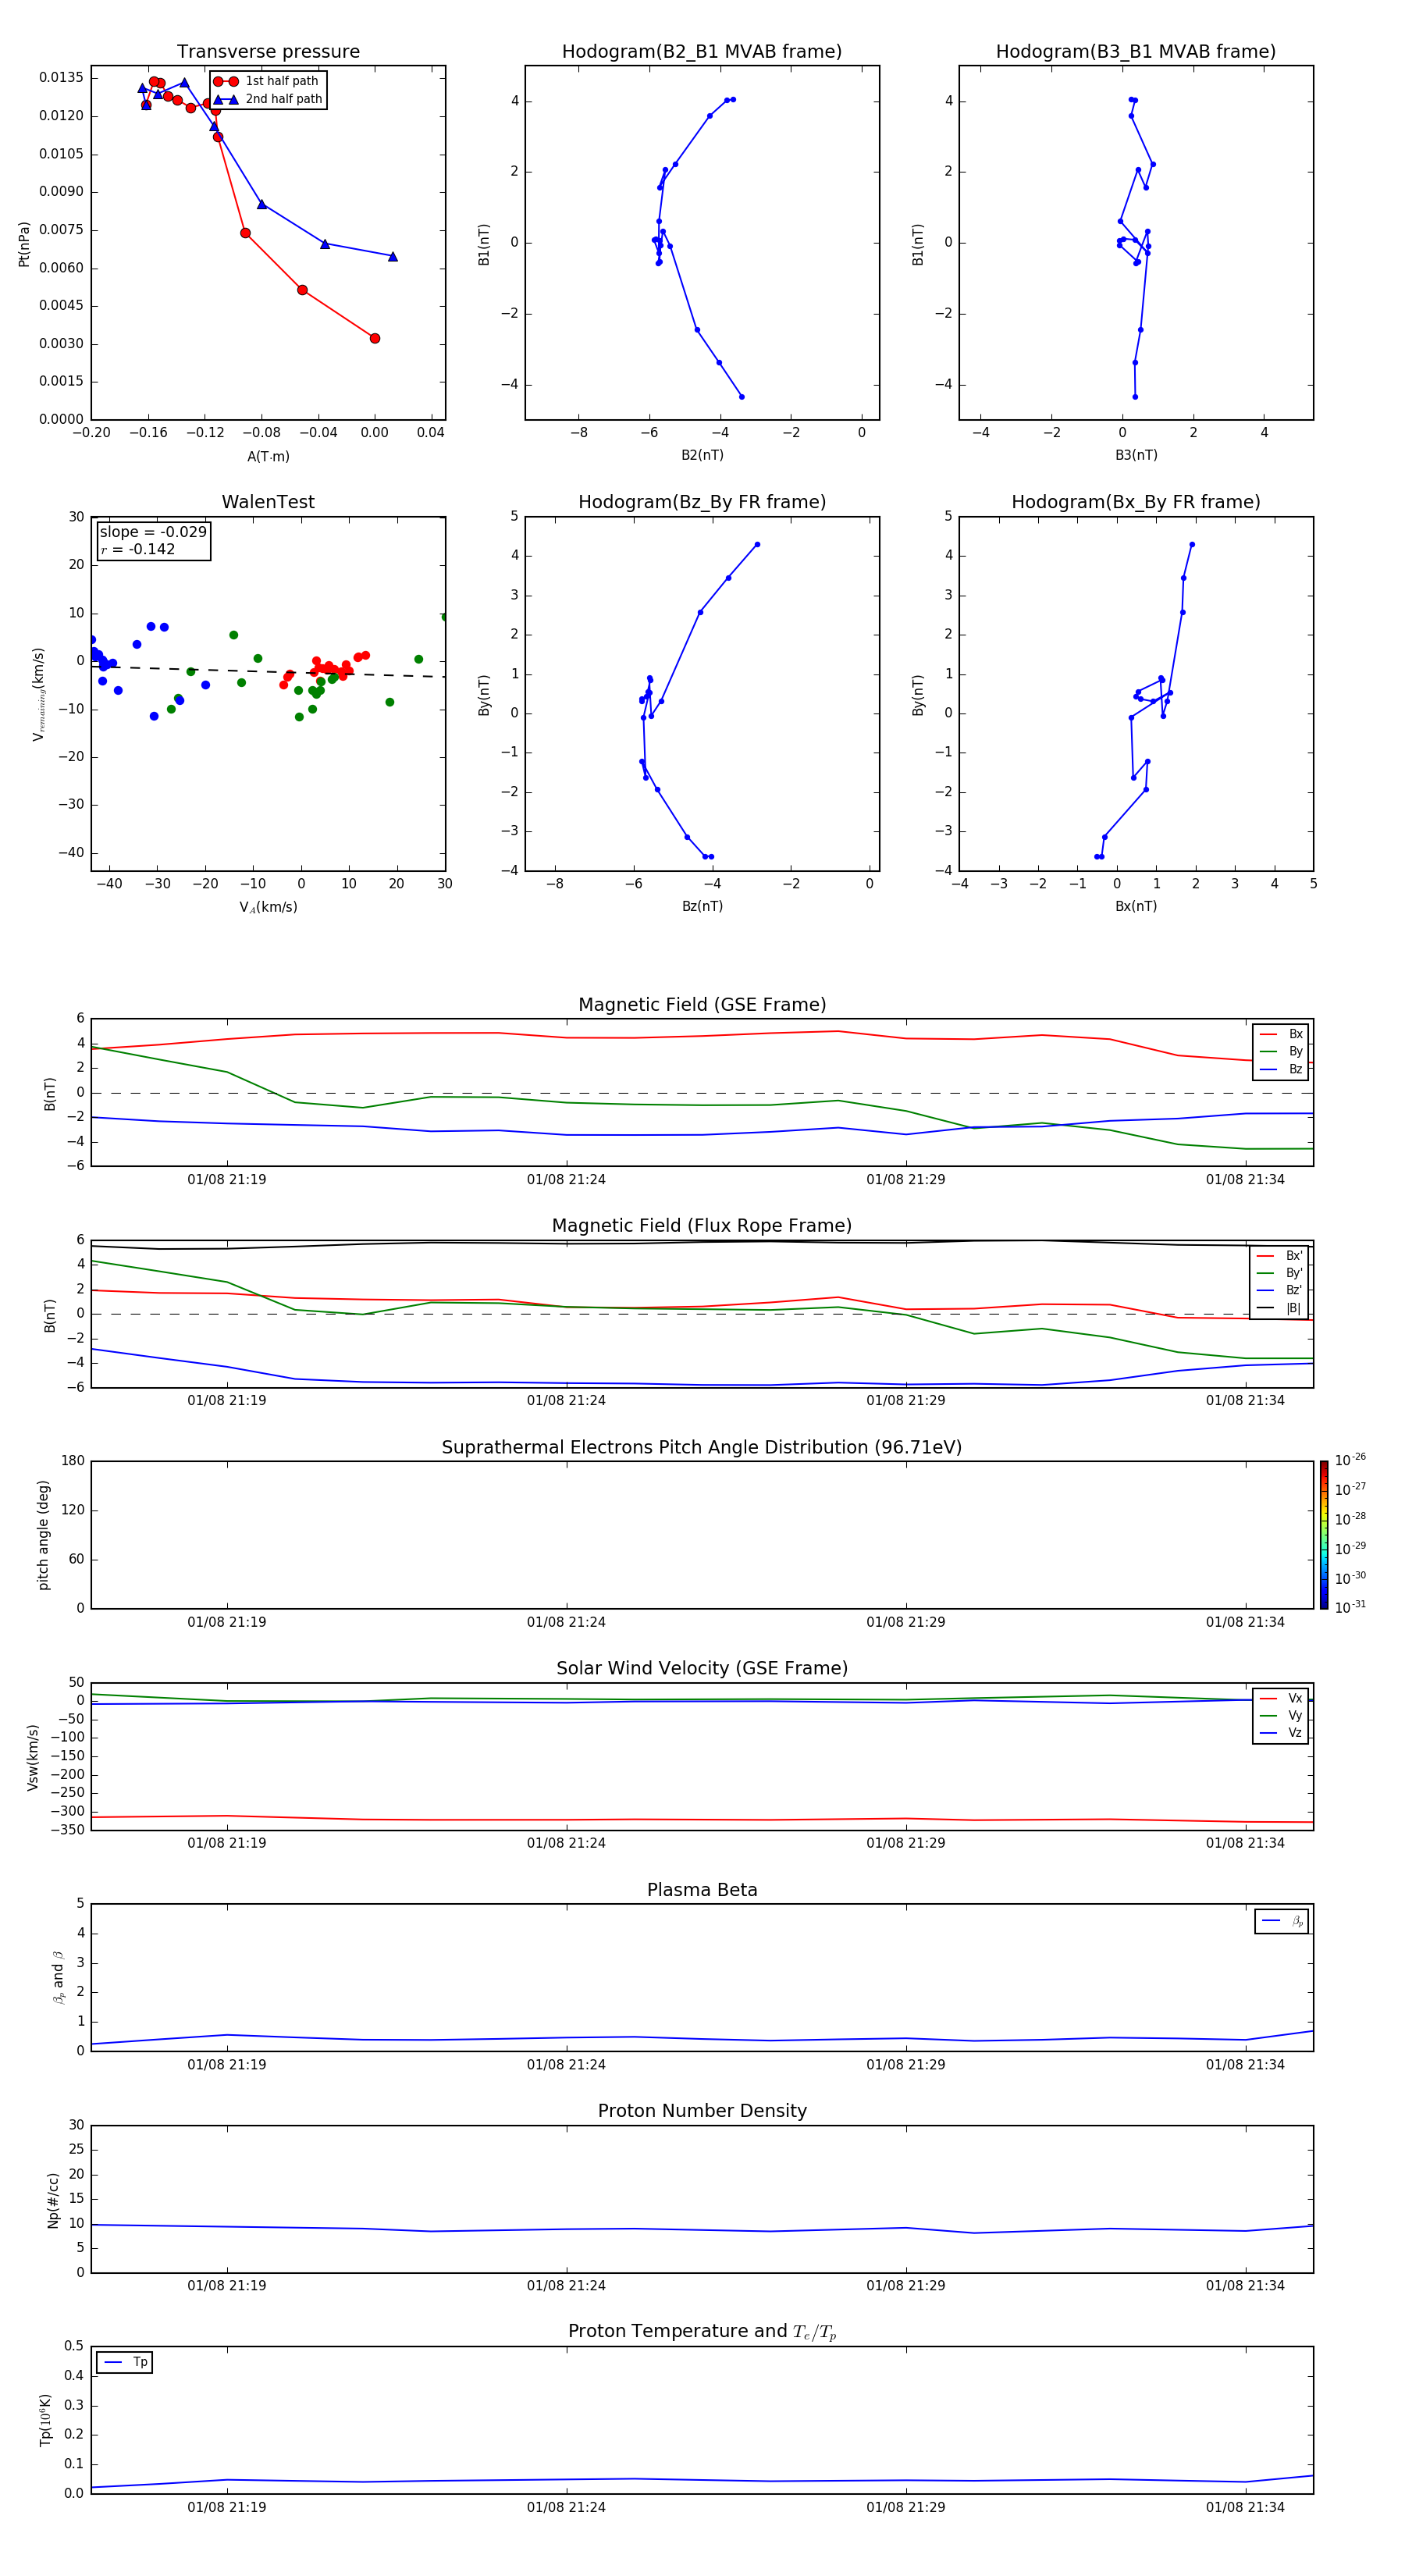Click 'Vy' in the Solar Wind legend
1405x2576 pixels.
pos(1295,1716)
